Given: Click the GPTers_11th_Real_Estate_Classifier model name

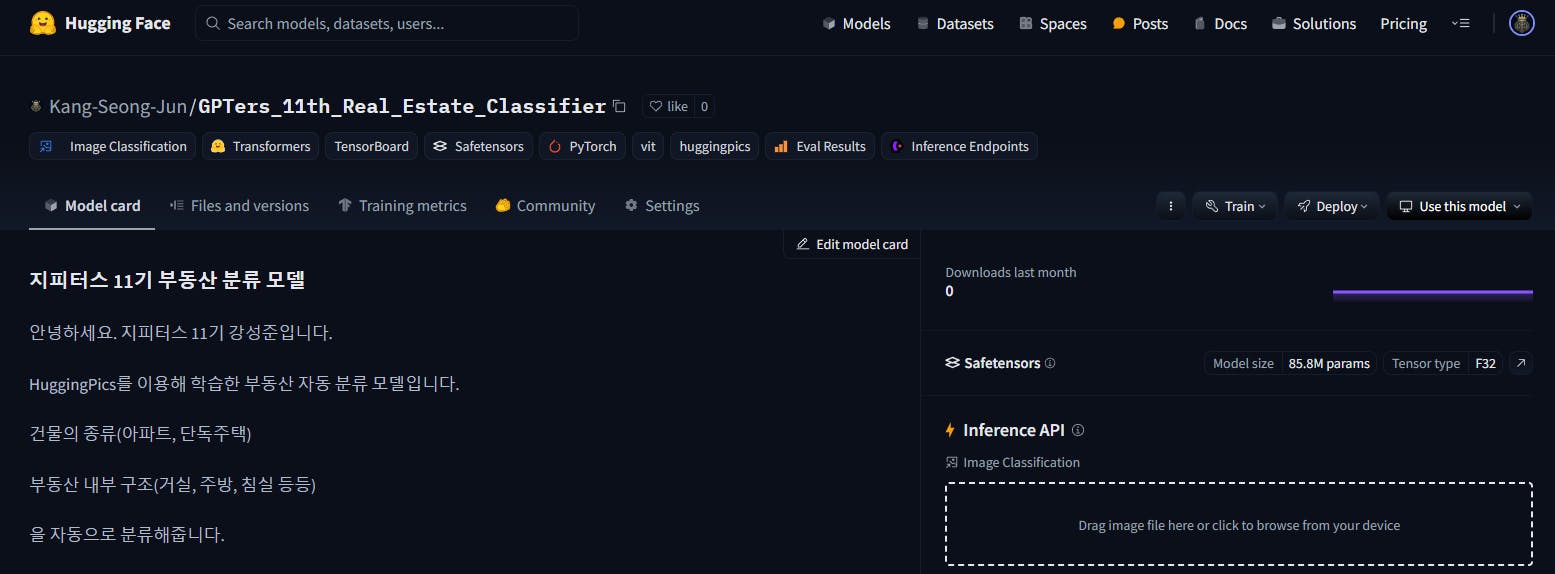Looking at the screenshot, I should (x=402, y=106).
